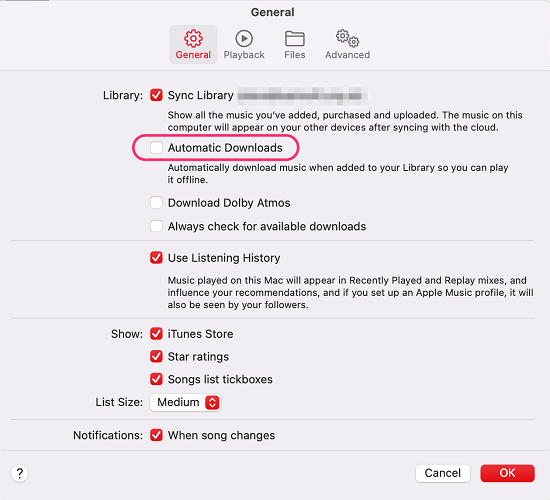Screen dimensions: 550x500
Task: Disable Use Listening History
Action: [x=156, y=258]
